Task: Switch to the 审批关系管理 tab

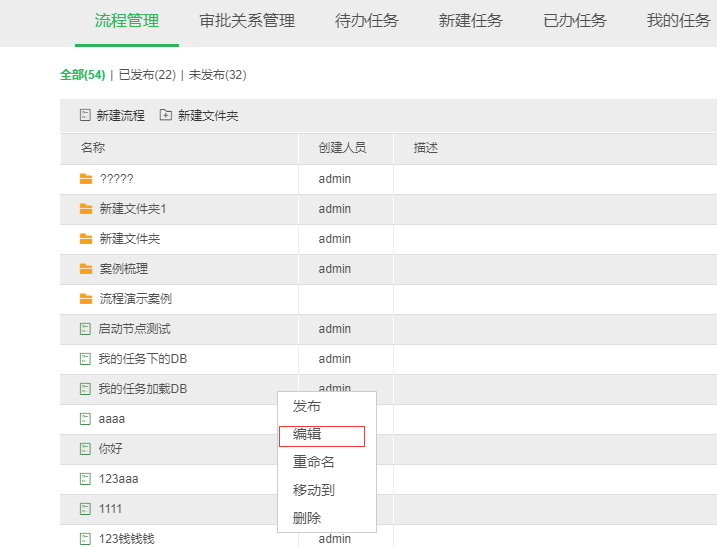Action: tap(247, 21)
